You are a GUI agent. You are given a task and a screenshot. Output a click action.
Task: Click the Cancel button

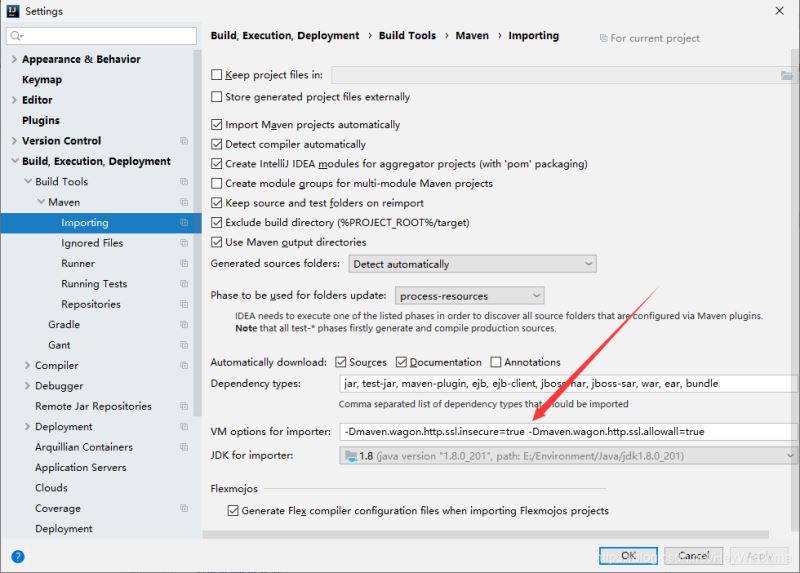pos(693,556)
